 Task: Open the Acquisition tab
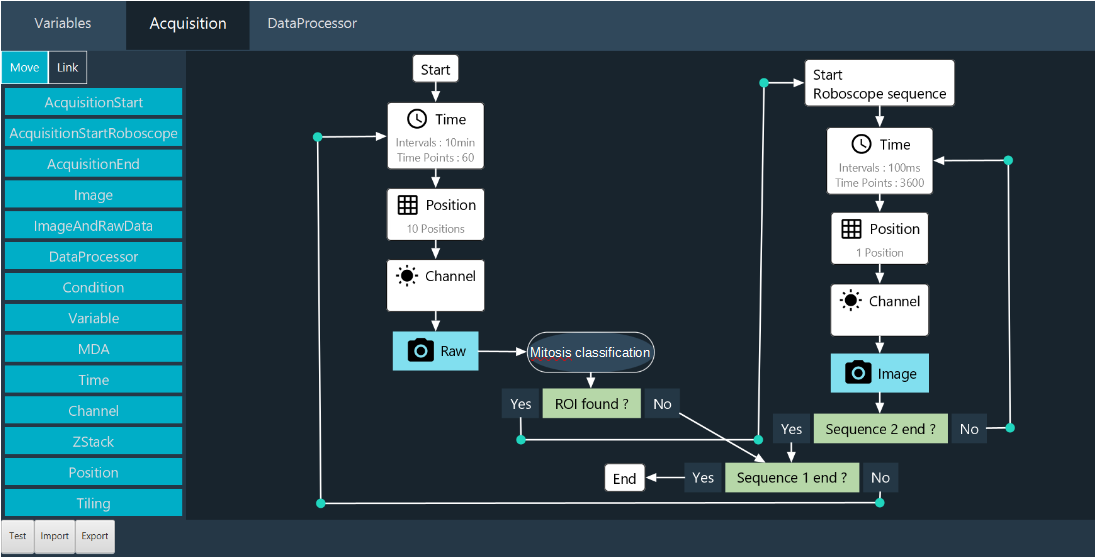(x=188, y=24)
